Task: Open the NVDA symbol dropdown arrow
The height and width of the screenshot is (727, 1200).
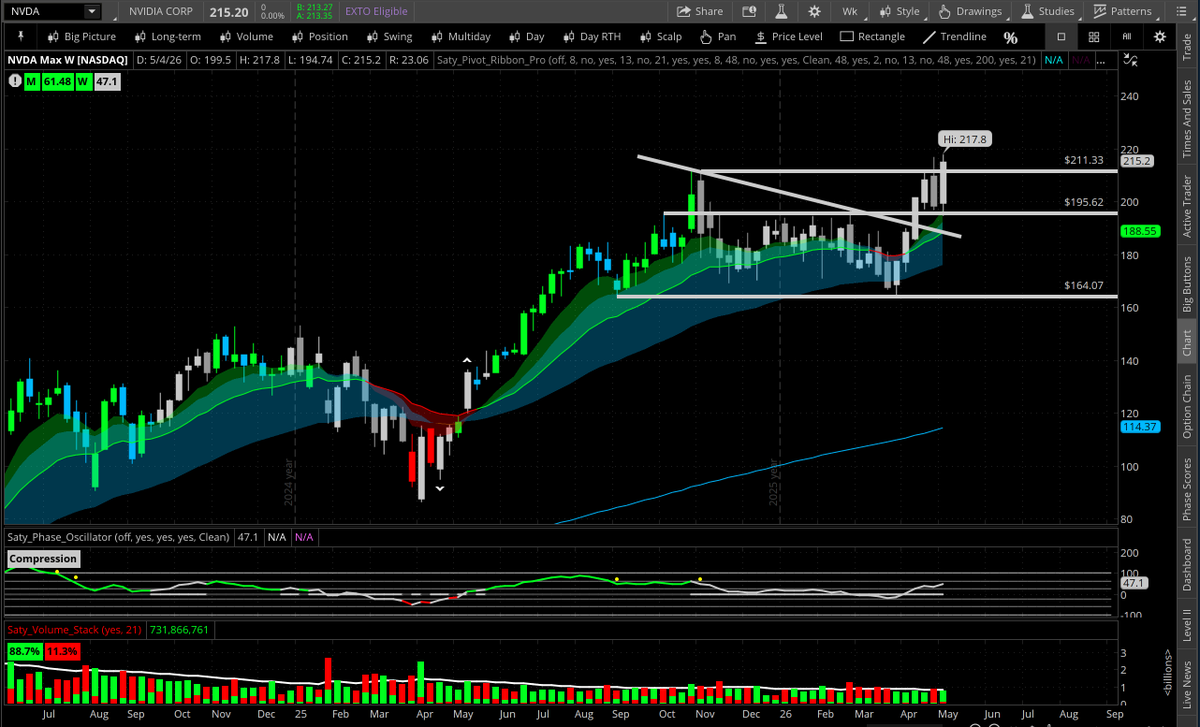Action: (x=92, y=11)
